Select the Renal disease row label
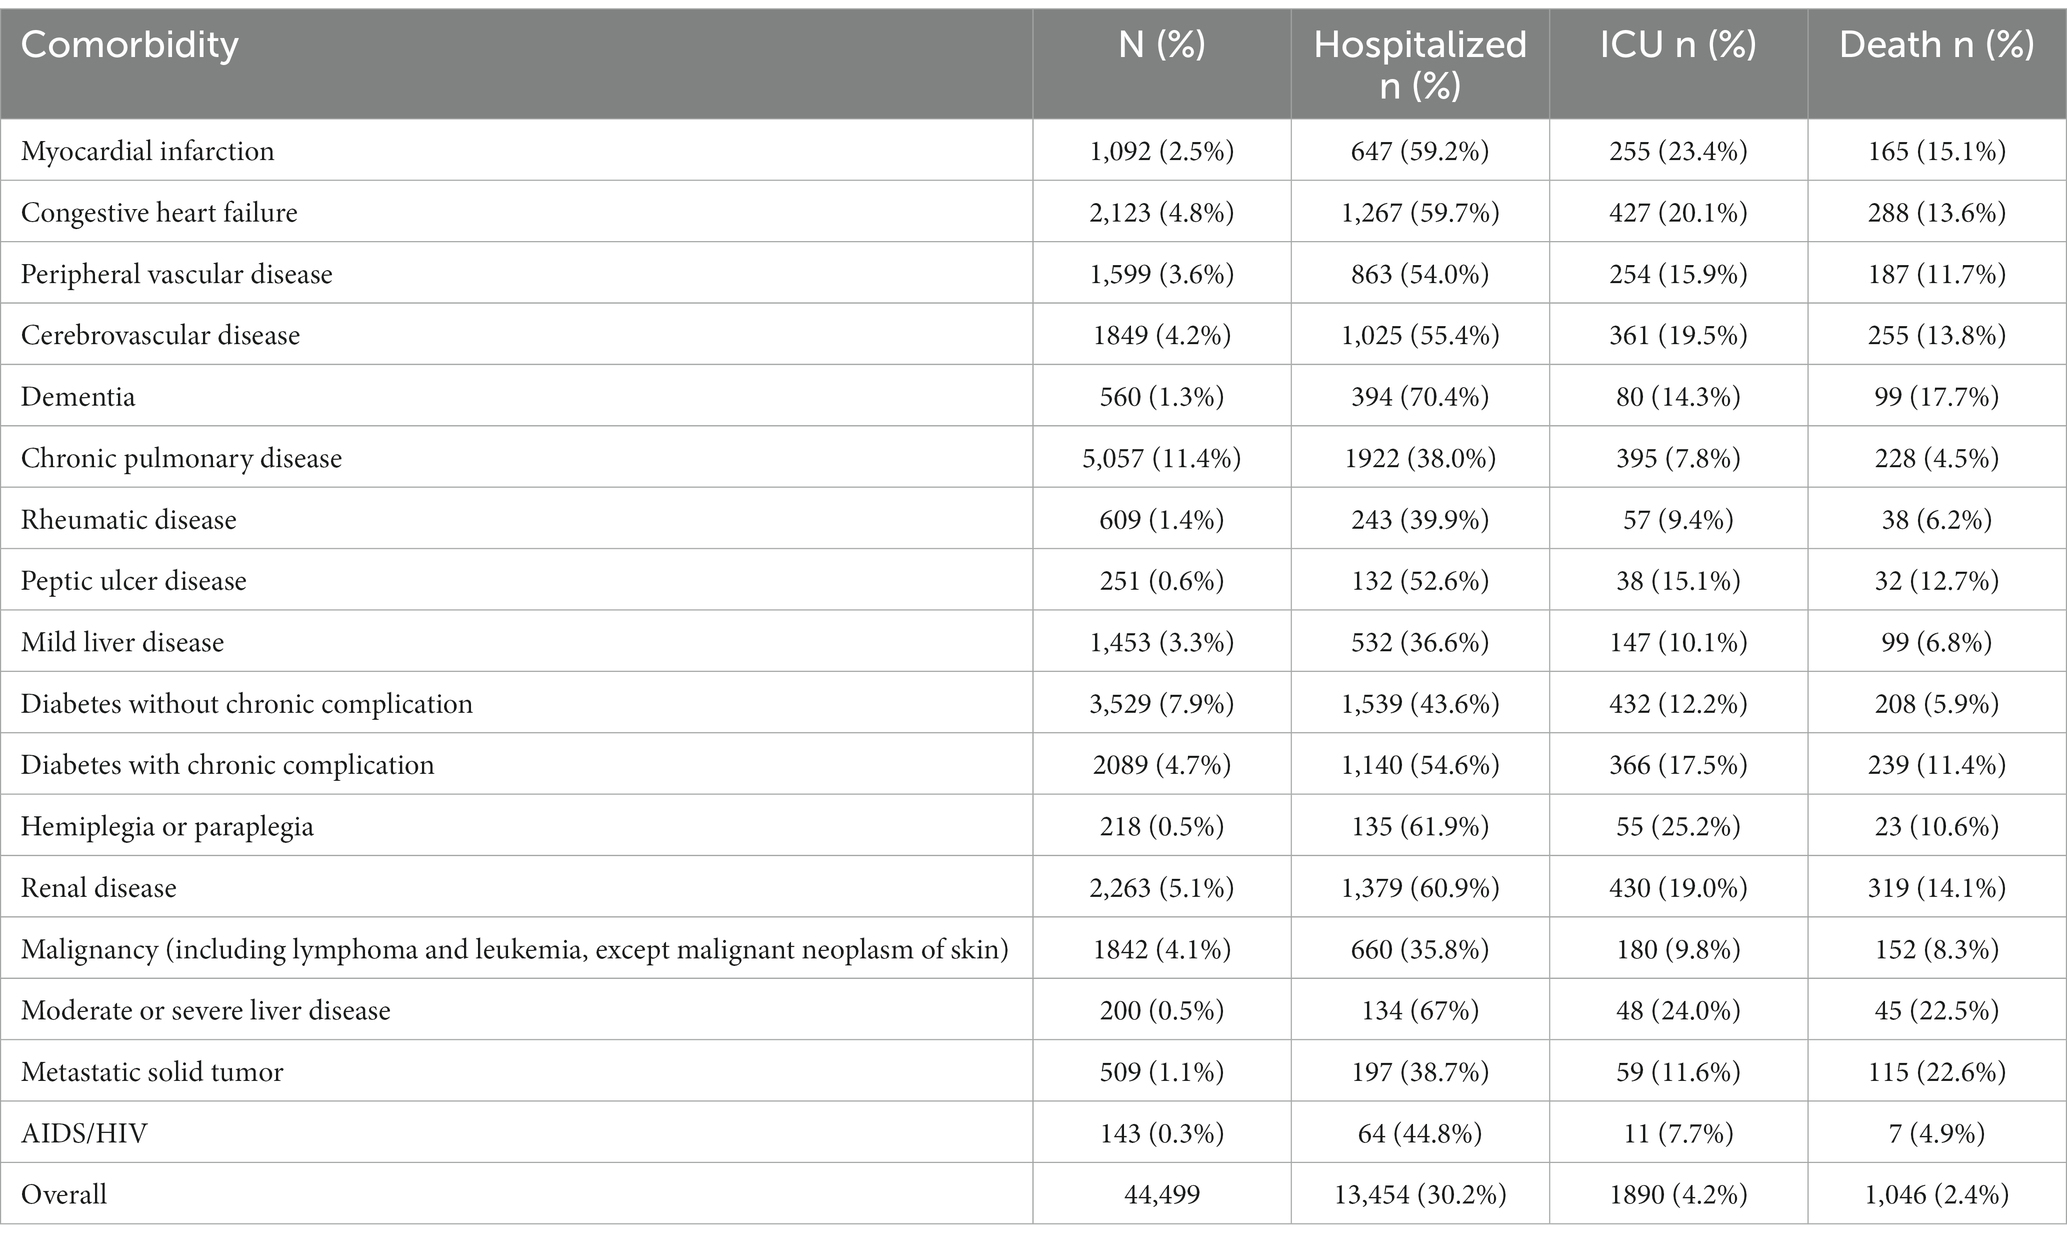This screenshot has height=1242, width=2067. pos(99,888)
